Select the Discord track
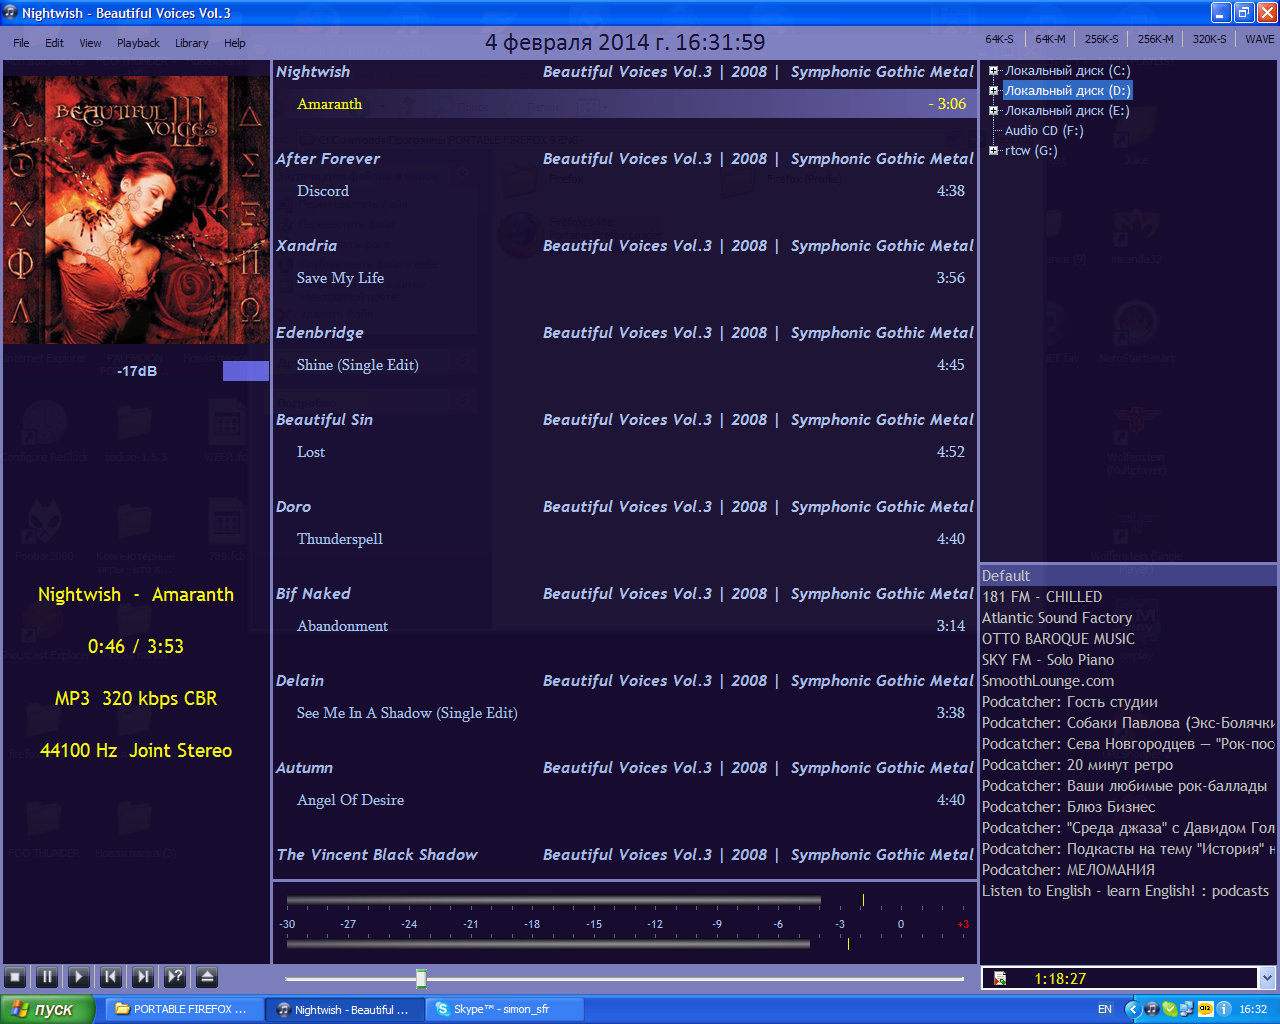The height and width of the screenshot is (1024, 1280). tap(625, 191)
